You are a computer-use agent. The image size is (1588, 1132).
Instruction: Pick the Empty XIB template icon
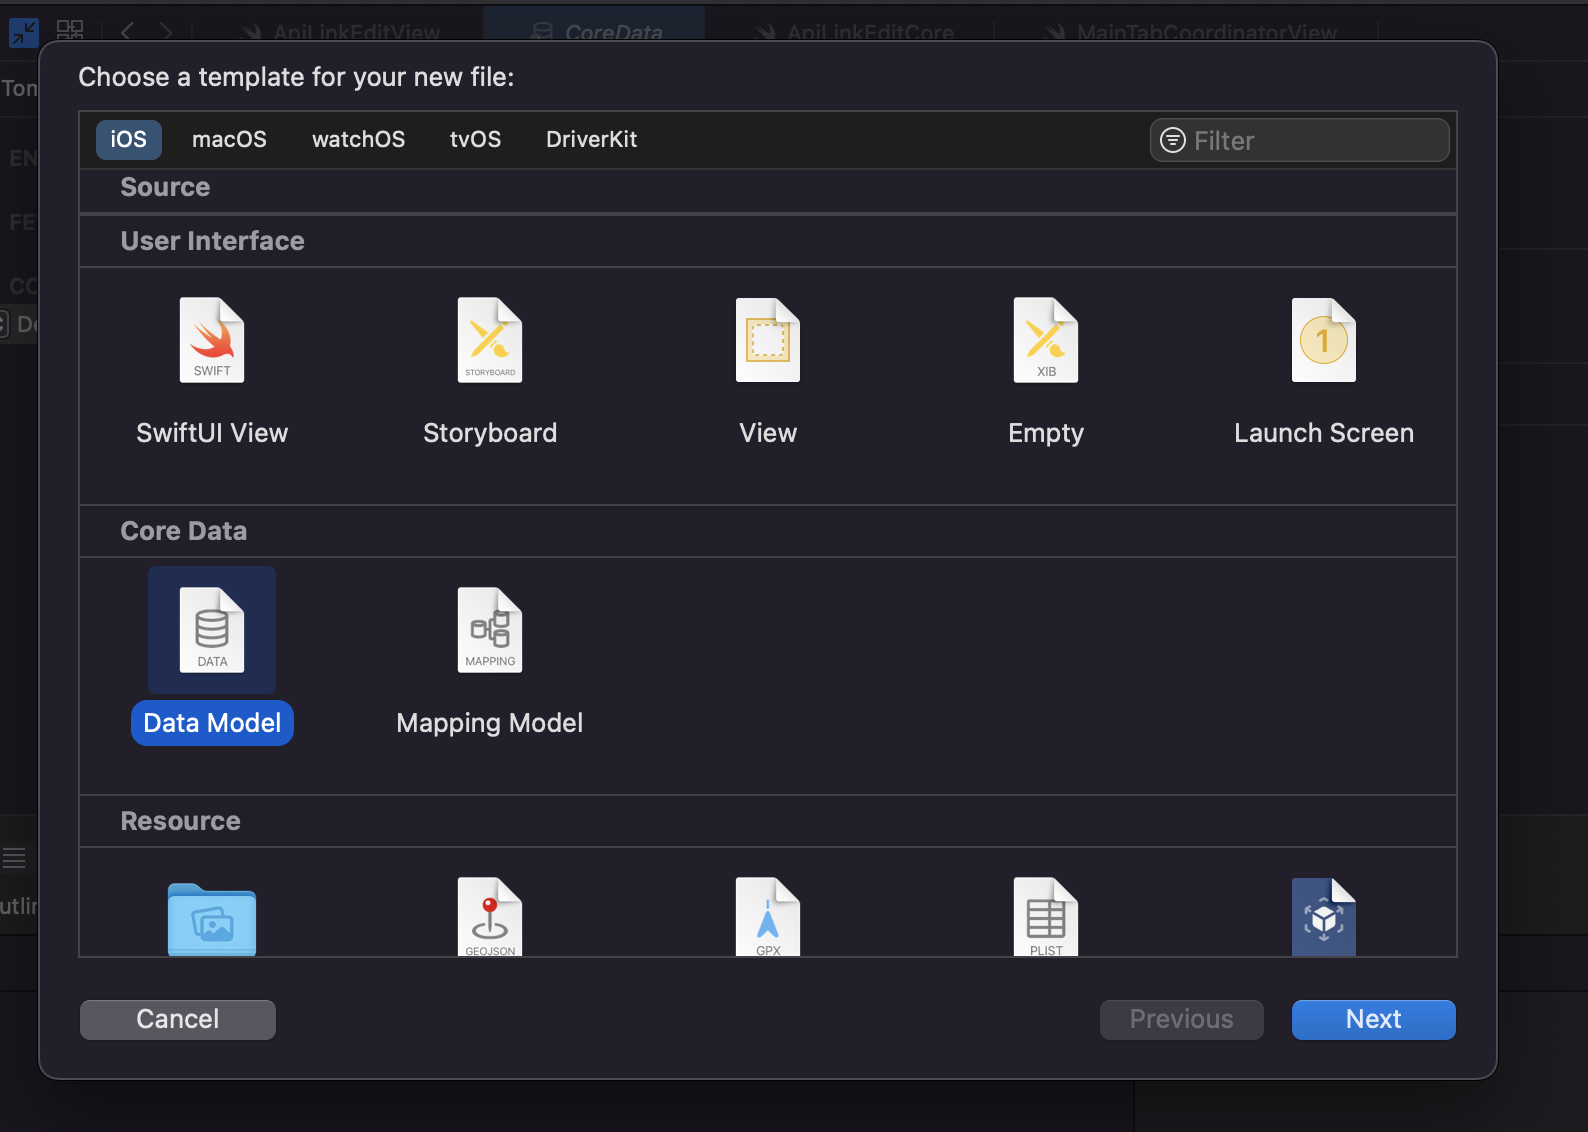click(x=1046, y=340)
